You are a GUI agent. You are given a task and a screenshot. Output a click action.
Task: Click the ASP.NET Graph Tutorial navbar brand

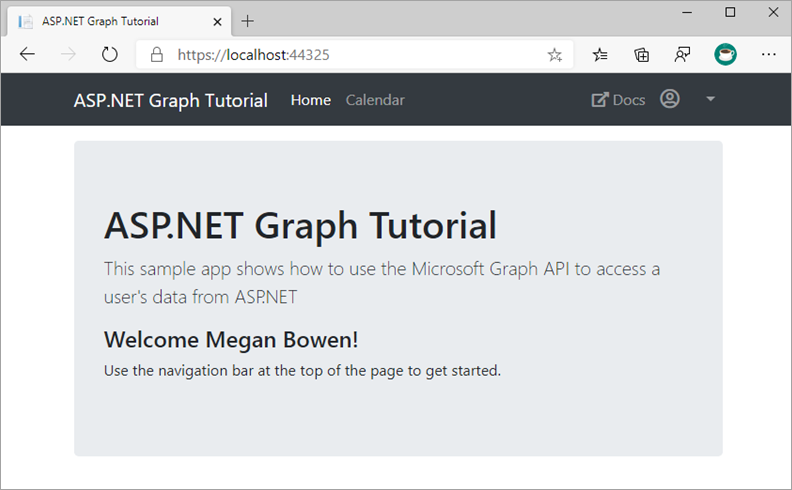pyautogui.click(x=171, y=101)
